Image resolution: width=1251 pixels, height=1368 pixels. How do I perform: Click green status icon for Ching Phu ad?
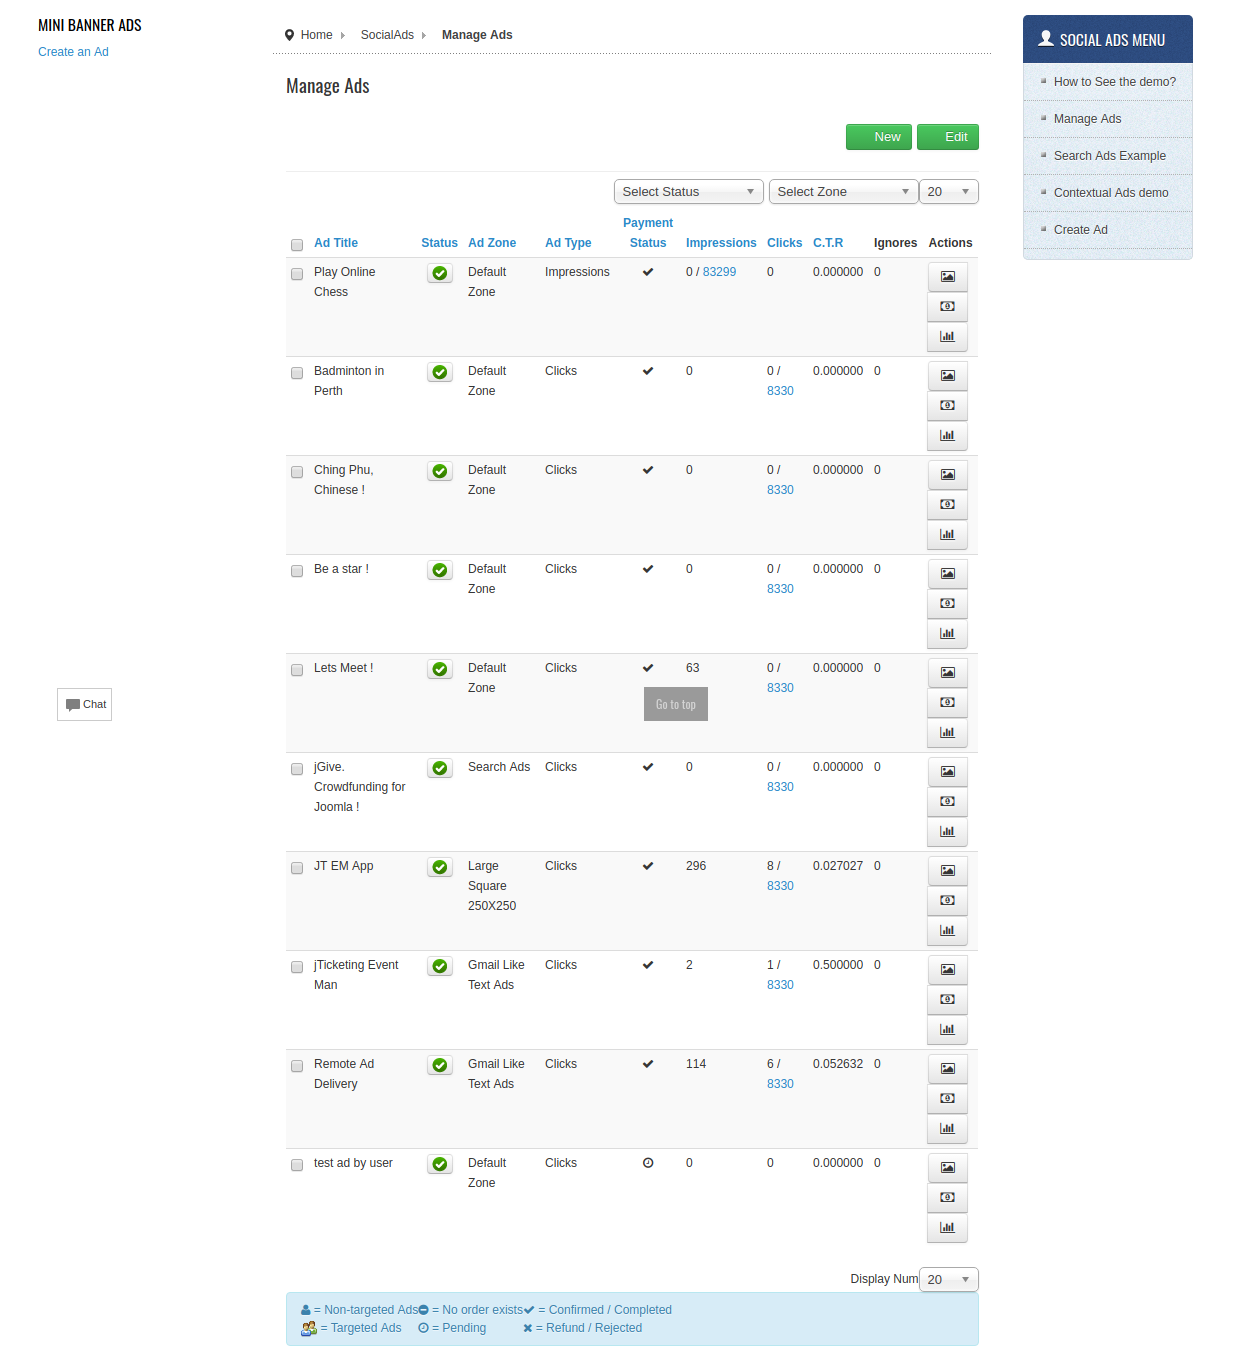(440, 471)
